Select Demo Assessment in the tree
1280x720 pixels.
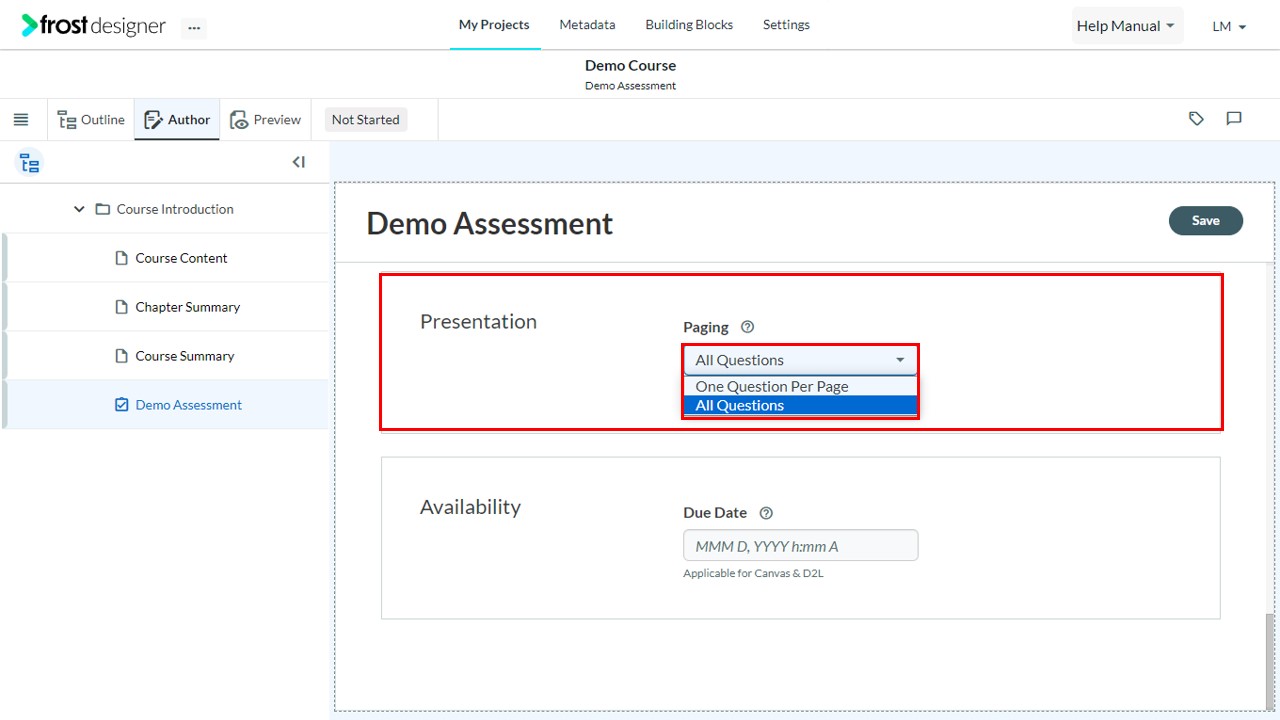tap(189, 405)
